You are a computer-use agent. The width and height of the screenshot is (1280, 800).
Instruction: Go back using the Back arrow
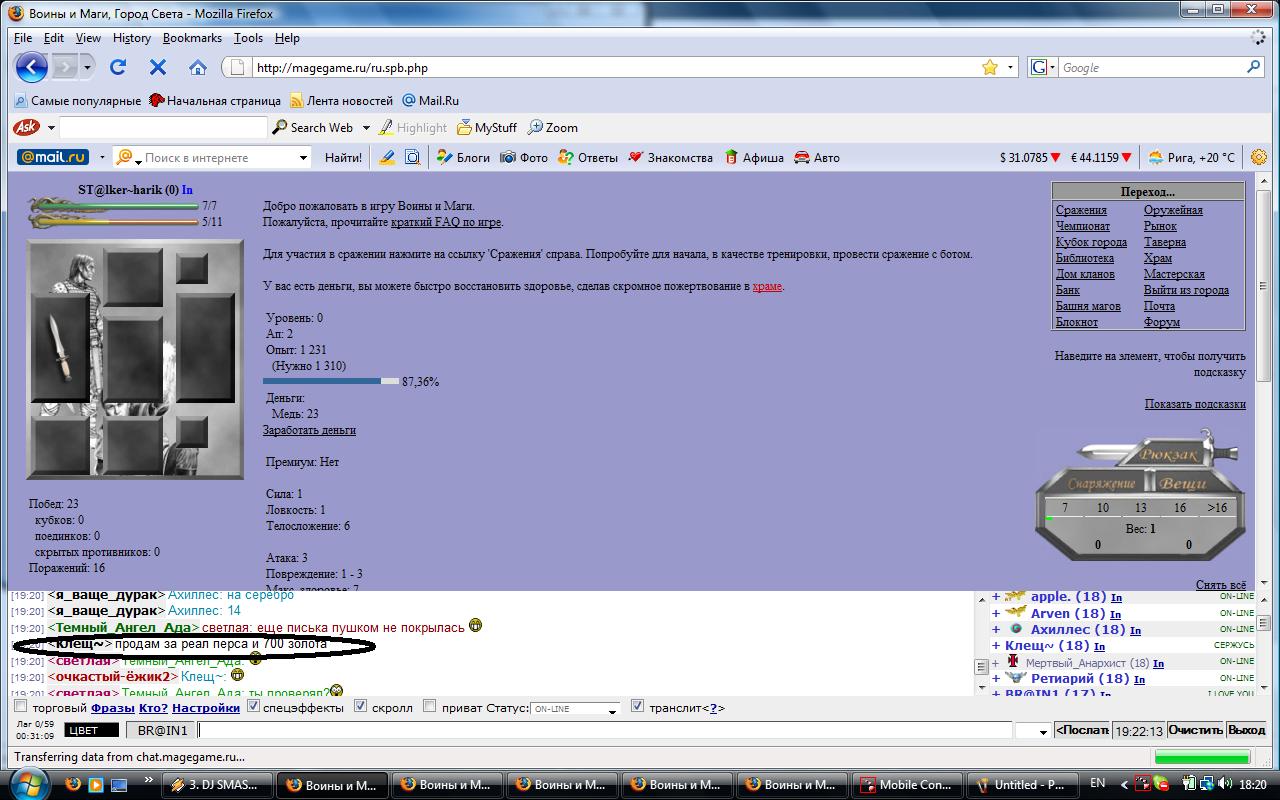[32, 67]
